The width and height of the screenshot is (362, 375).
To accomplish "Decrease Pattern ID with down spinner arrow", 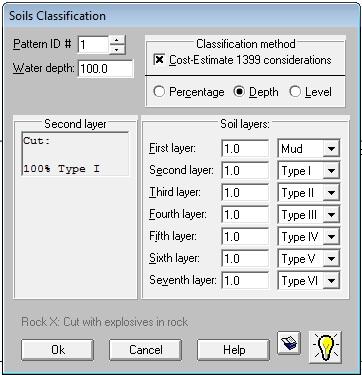I will point(117,50).
